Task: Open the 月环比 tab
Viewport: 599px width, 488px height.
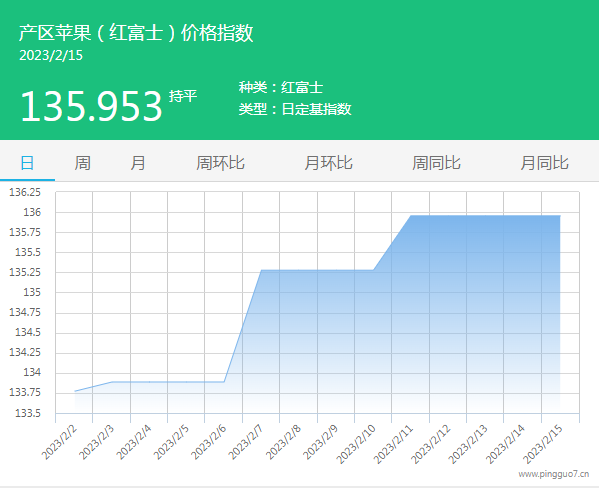Action: (328, 163)
